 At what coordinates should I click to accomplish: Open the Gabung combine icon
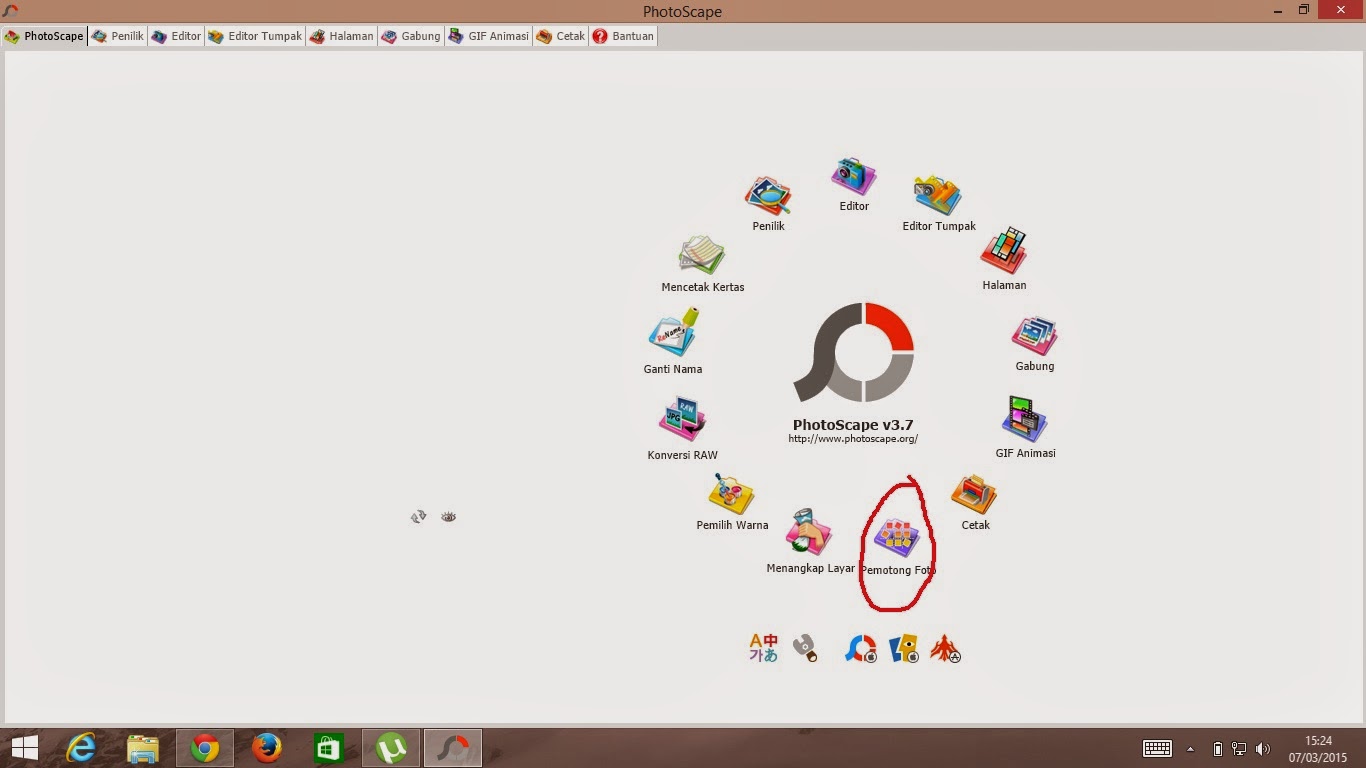coord(1034,336)
